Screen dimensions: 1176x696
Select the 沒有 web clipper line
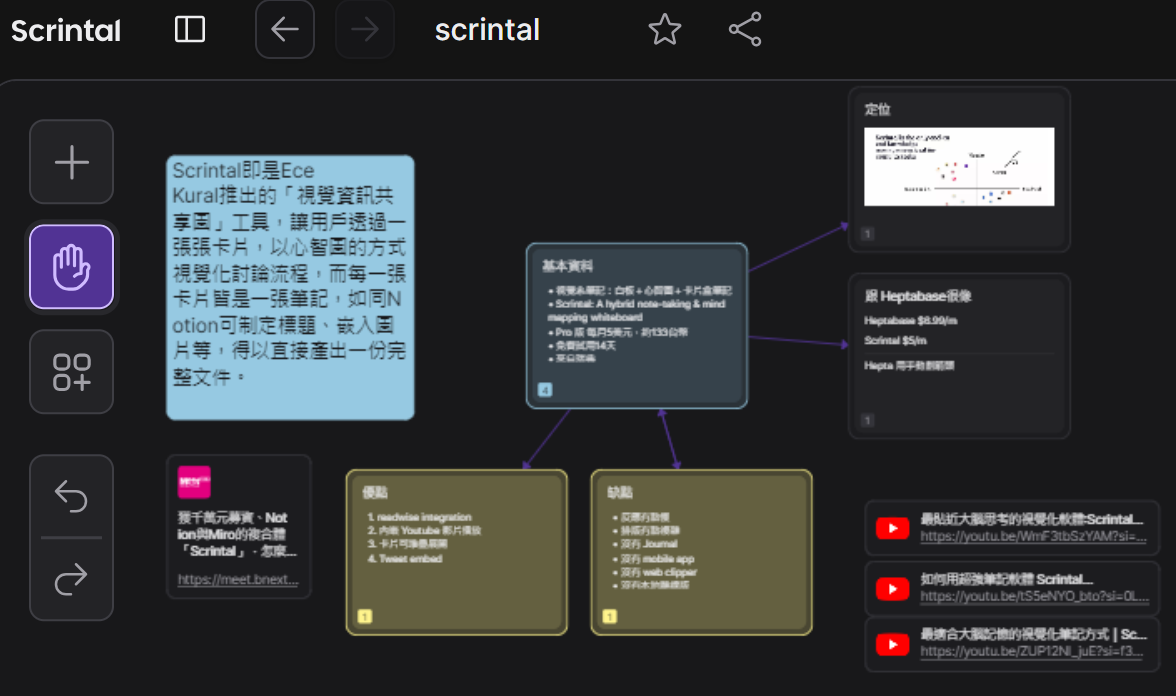tap(655, 572)
